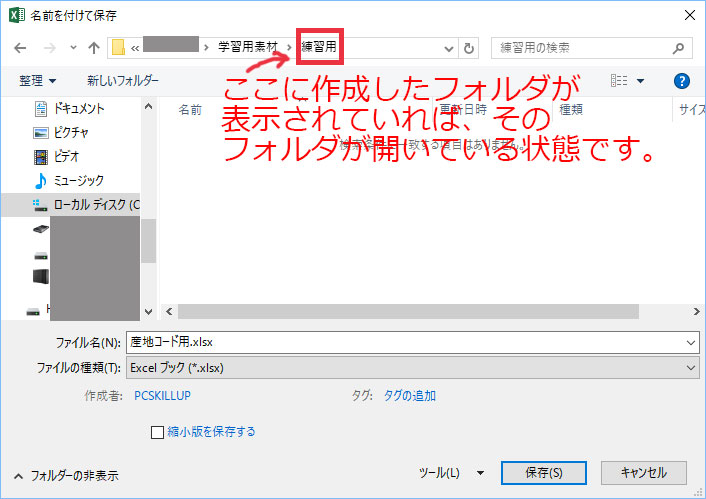Click the ピクチャ picture icon
The height and width of the screenshot is (499, 706).
(41, 133)
